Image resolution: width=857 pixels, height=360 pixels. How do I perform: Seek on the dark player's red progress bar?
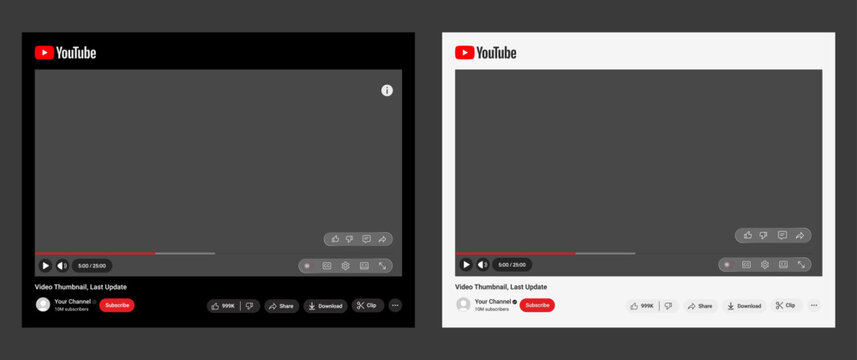pos(95,253)
